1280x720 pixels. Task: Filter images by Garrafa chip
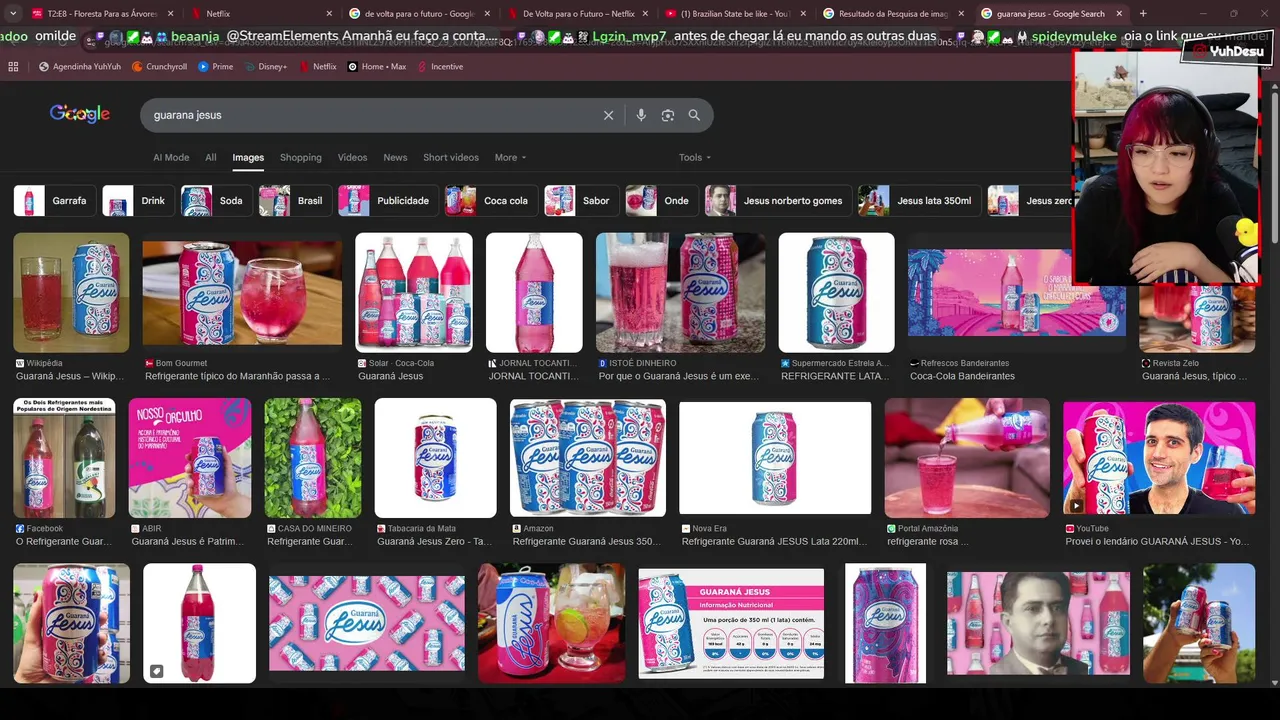(x=55, y=201)
